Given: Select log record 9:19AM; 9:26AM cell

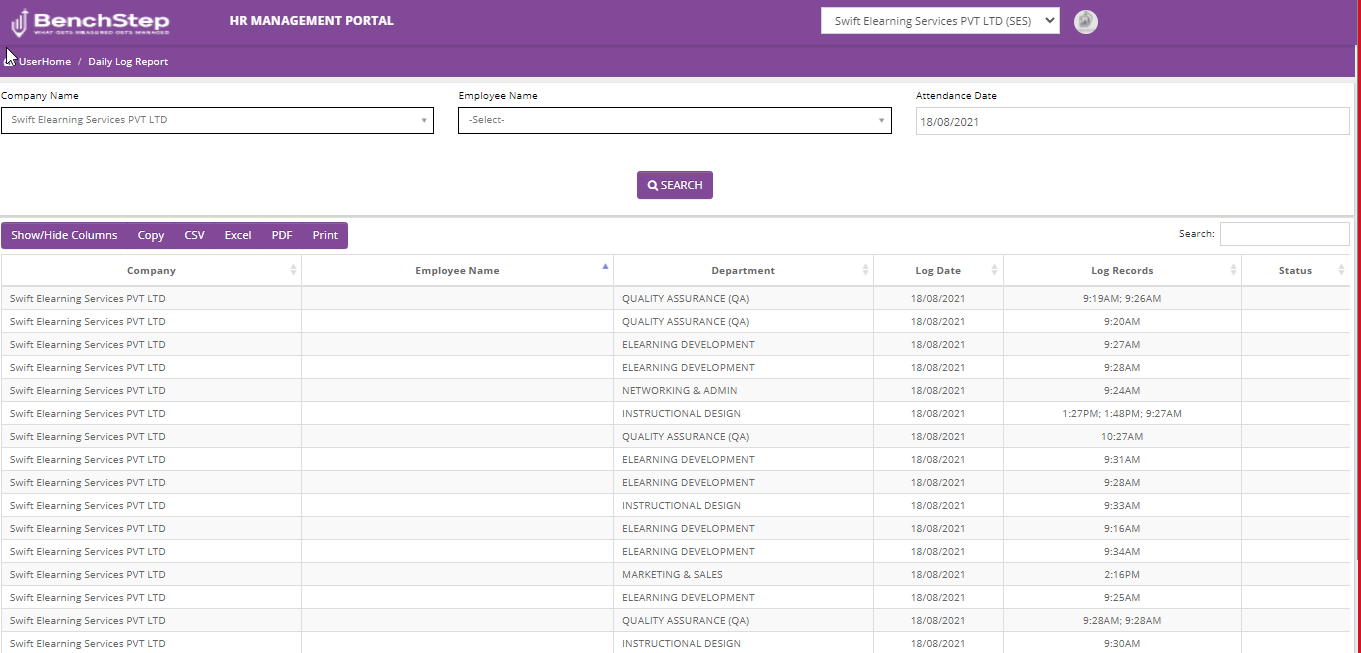Looking at the screenshot, I should 1122,298.
